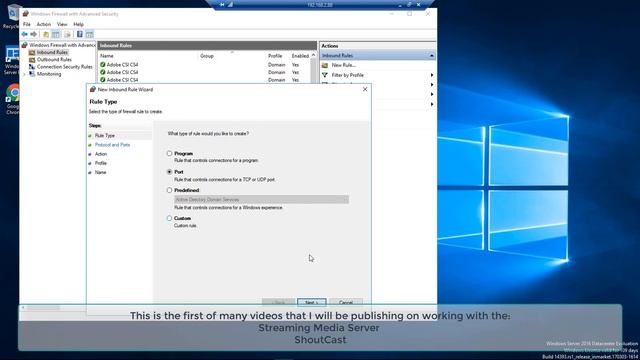
Task: Toggle Show/Hide Action Pane toolbar icon
Action: point(89,34)
